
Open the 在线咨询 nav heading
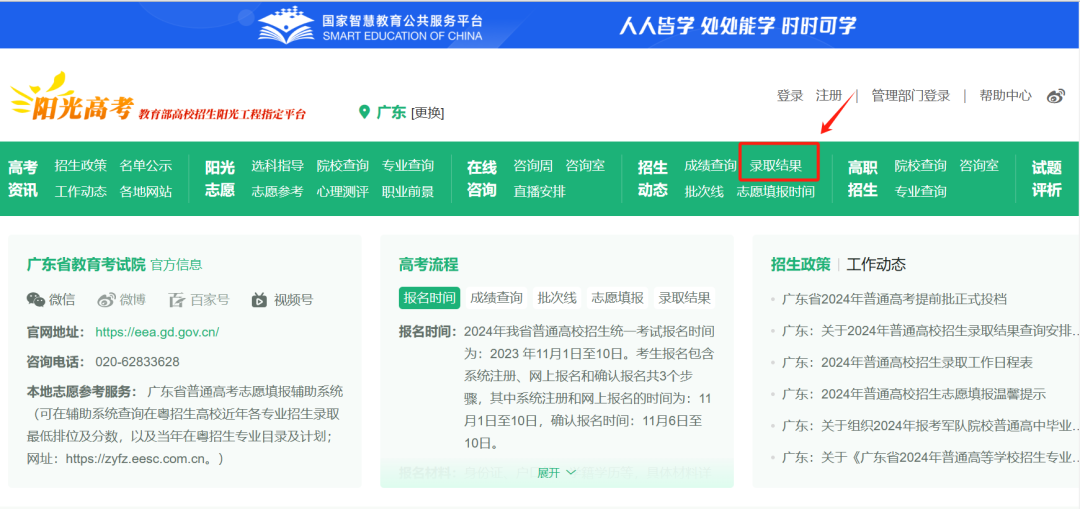point(481,178)
